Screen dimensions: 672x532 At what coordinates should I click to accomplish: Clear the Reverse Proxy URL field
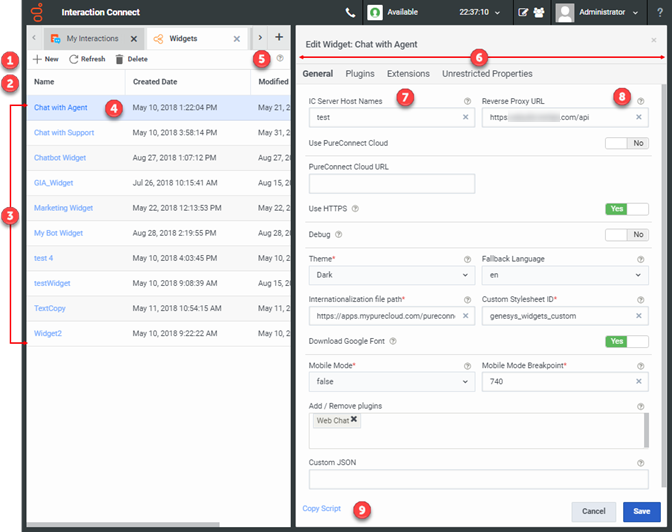639,117
